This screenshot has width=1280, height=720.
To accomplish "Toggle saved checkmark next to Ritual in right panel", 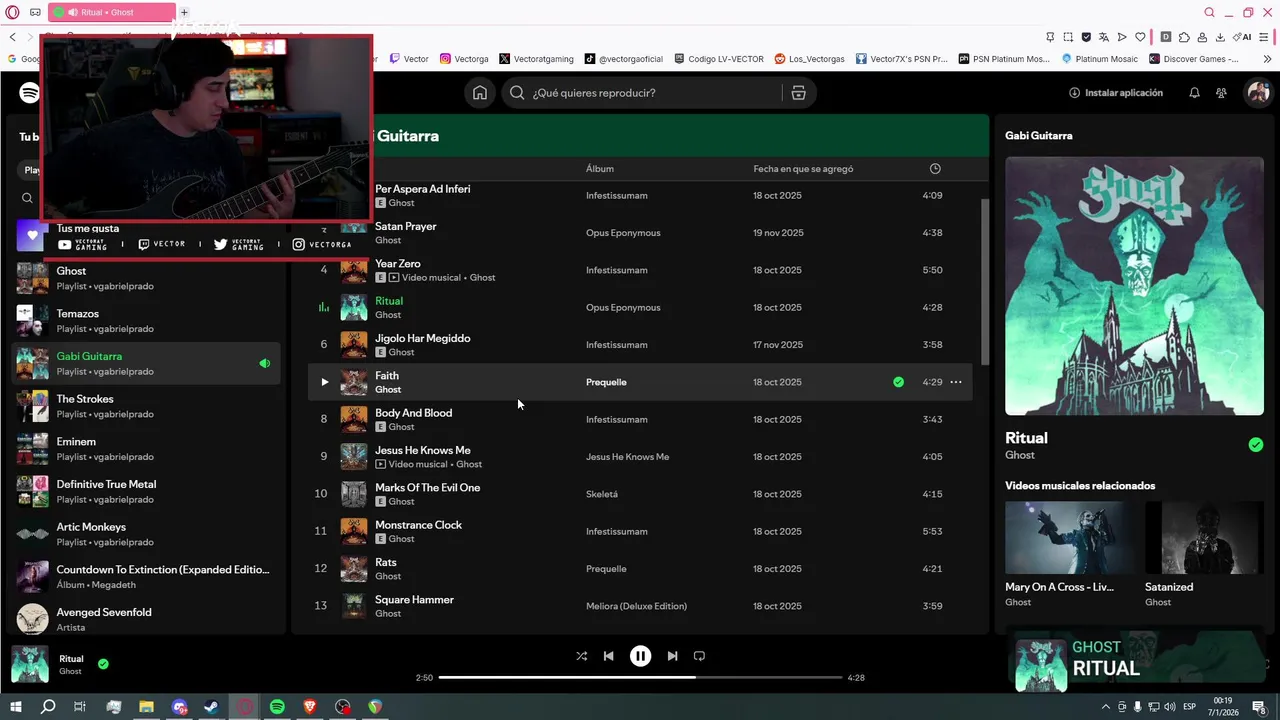I will 1256,445.
